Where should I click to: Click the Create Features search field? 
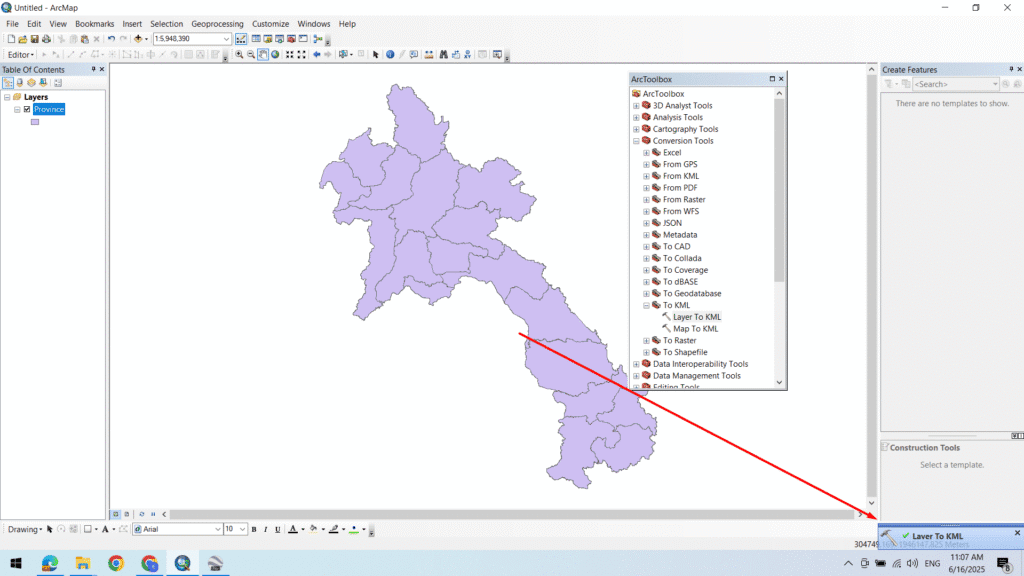pyautogui.click(x=955, y=84)
